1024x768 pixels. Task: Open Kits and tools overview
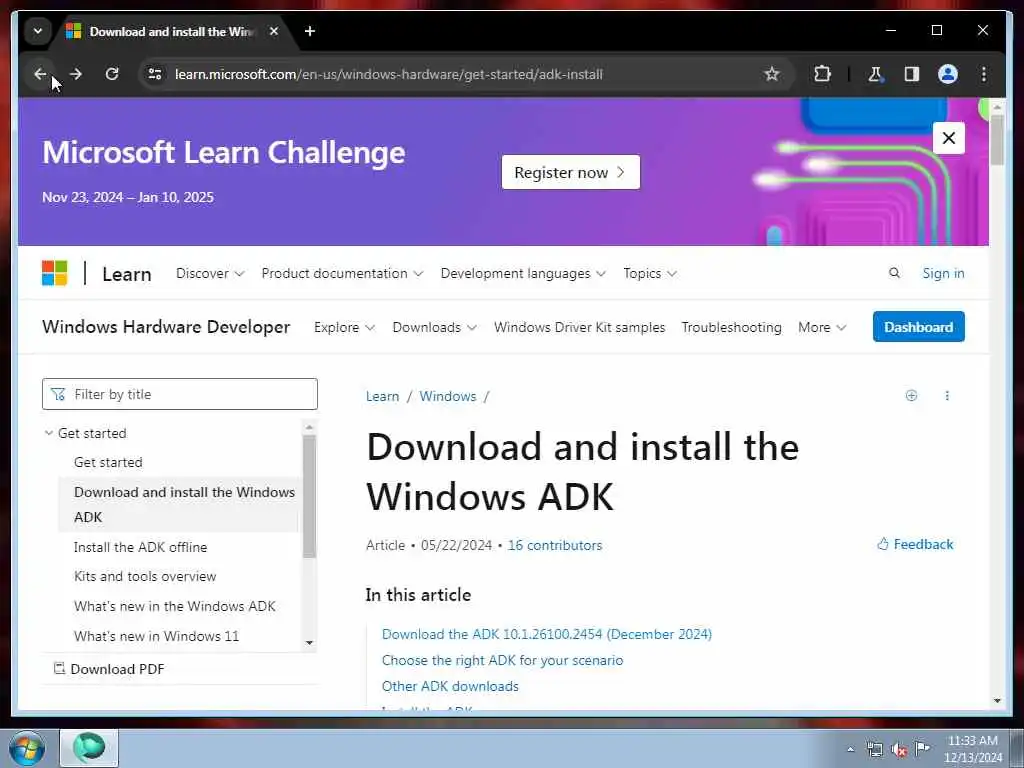tap(145, 577)
